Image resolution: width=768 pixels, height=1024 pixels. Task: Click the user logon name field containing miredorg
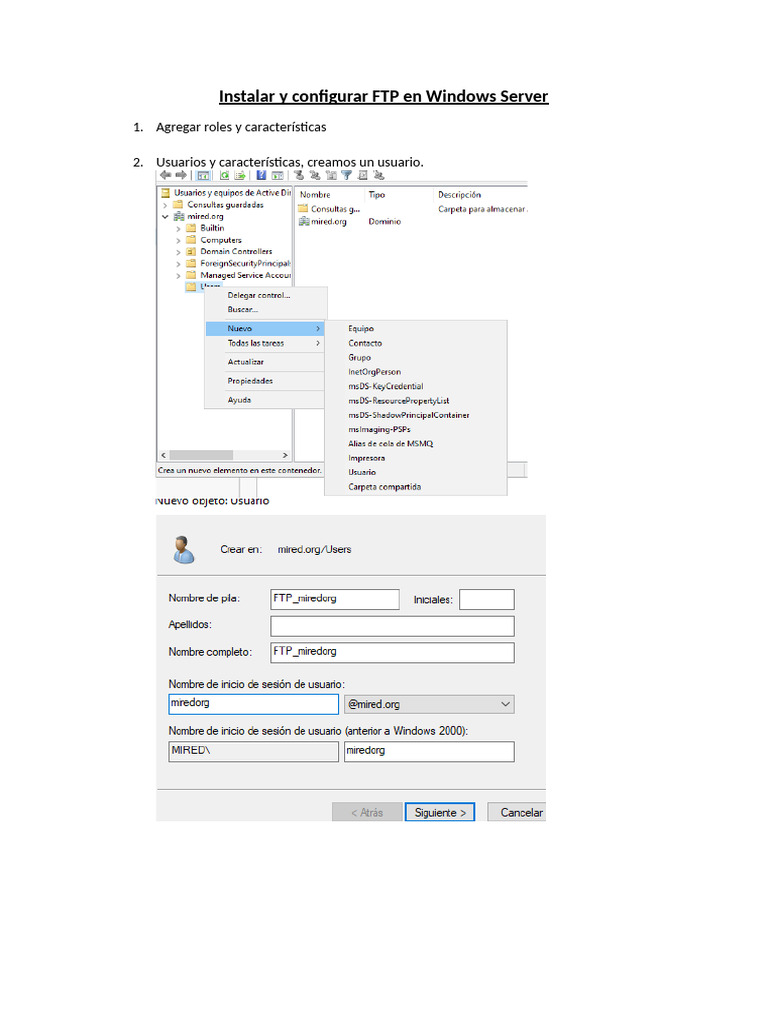pos(253,704)
